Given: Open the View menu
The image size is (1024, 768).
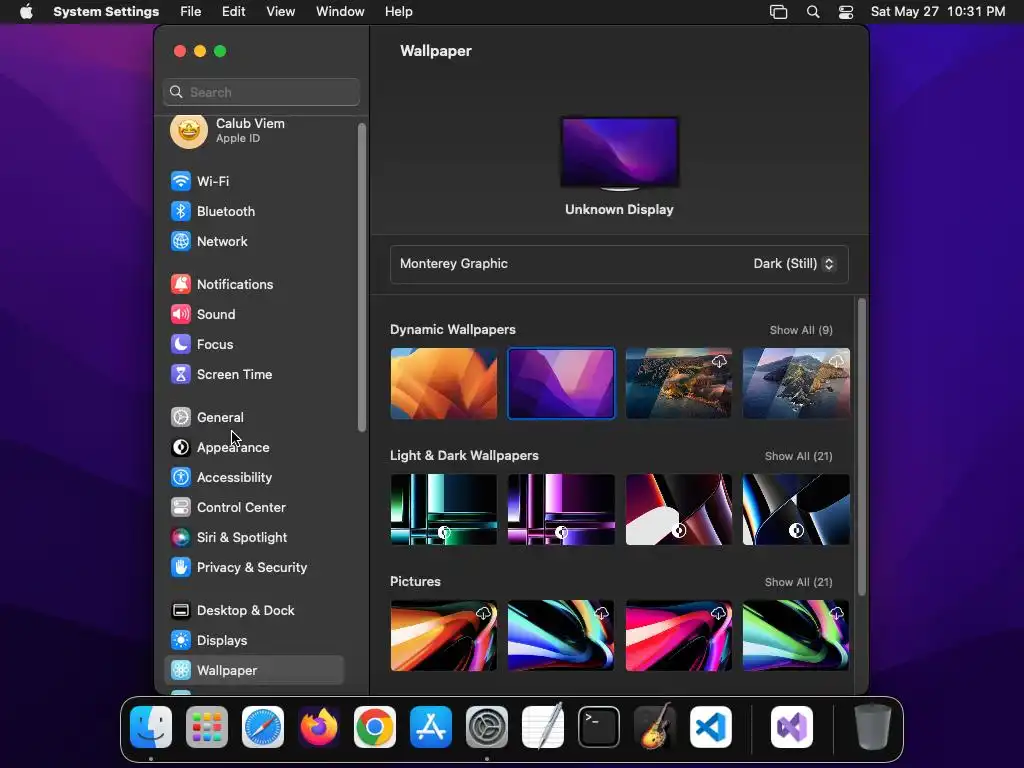Looking at the screenshot, I should (281, 12).
